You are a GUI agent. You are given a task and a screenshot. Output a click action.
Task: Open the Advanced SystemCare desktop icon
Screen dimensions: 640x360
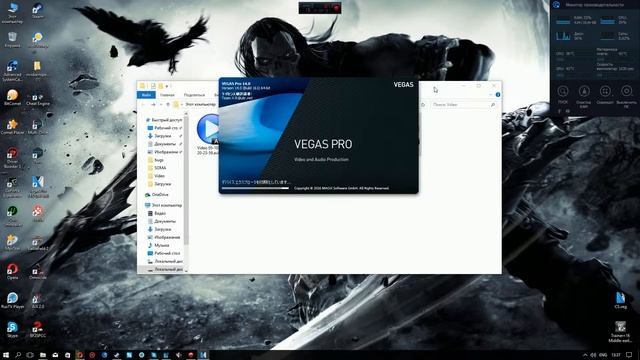(x=12, y=70)
